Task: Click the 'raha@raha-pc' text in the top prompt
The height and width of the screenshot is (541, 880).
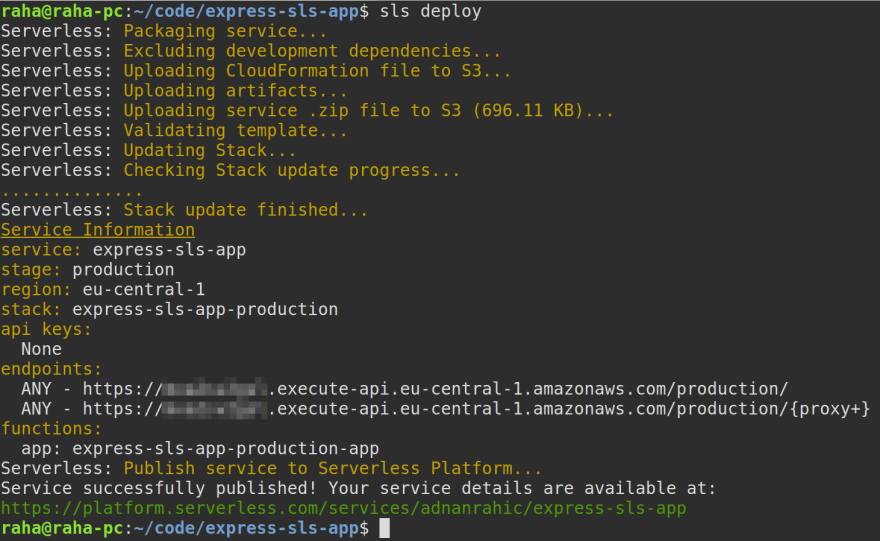Action: (61, 12)
